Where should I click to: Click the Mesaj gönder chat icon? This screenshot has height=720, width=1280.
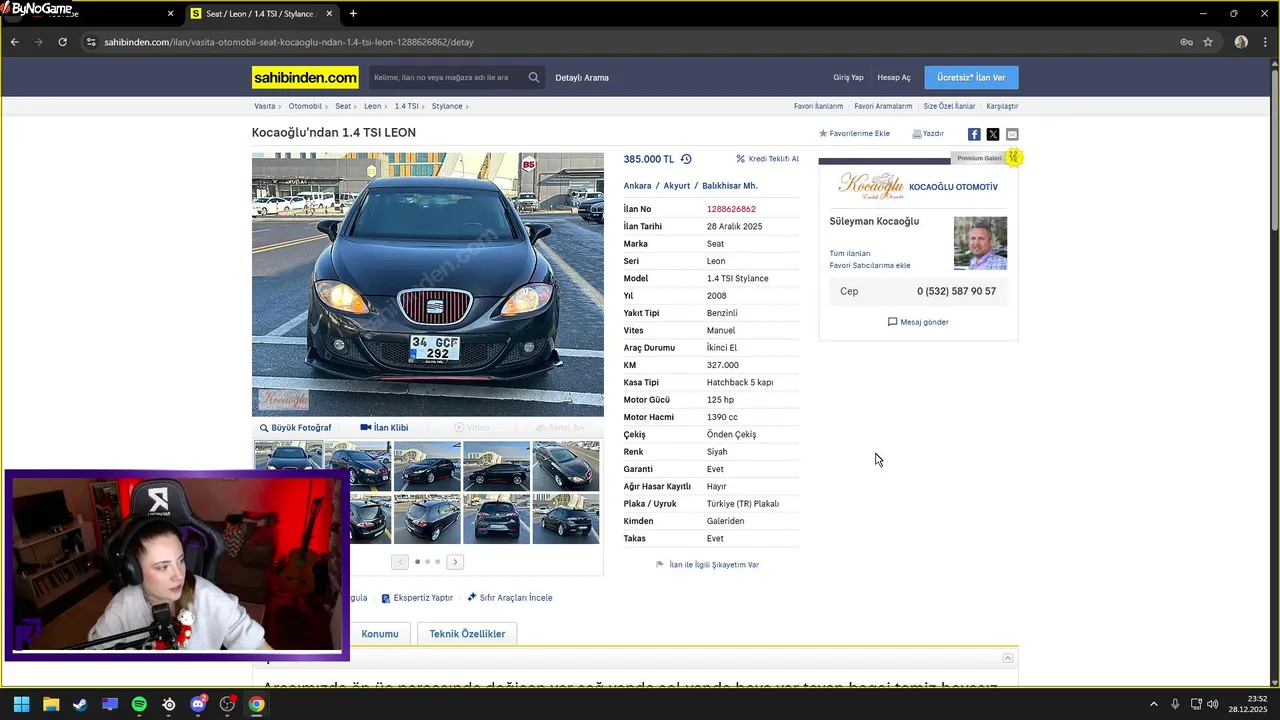point(892,322)
